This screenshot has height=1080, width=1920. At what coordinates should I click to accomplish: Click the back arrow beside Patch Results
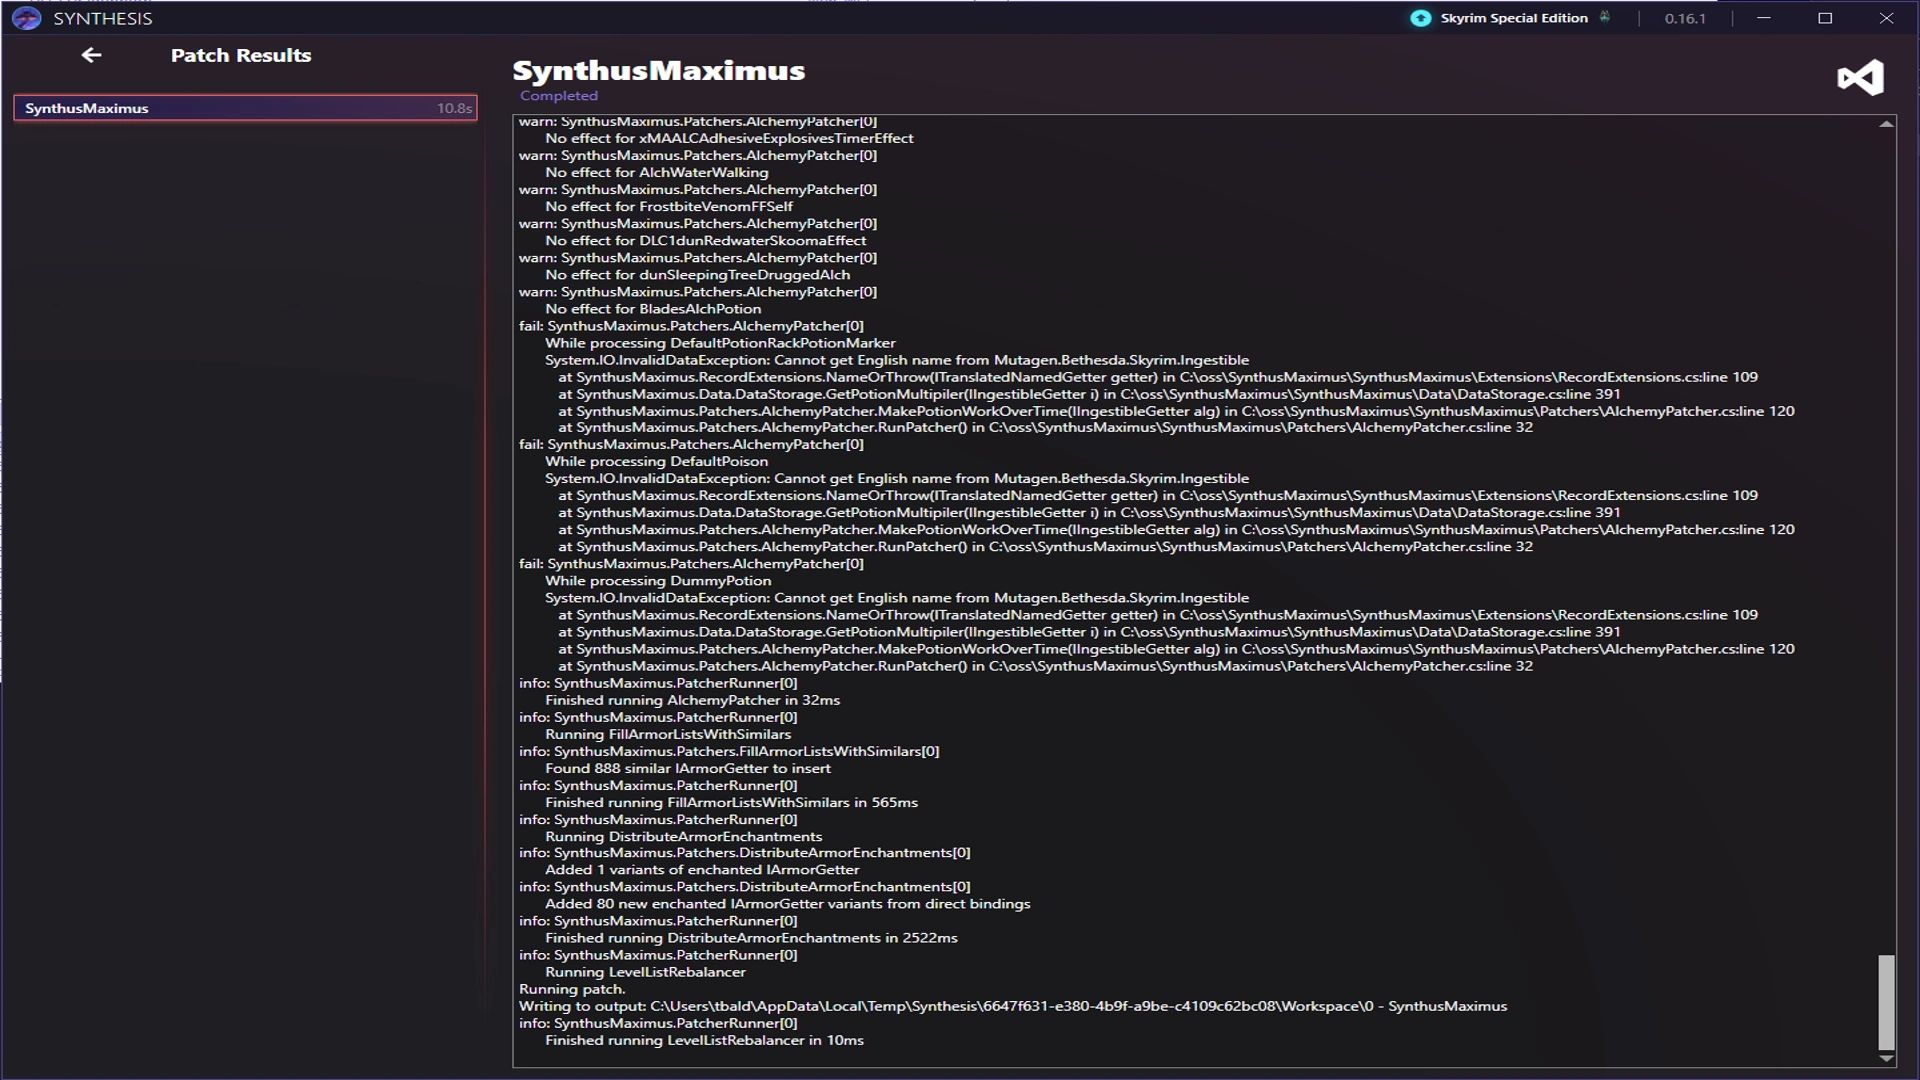pyautogui.click(x=91, y=55)
